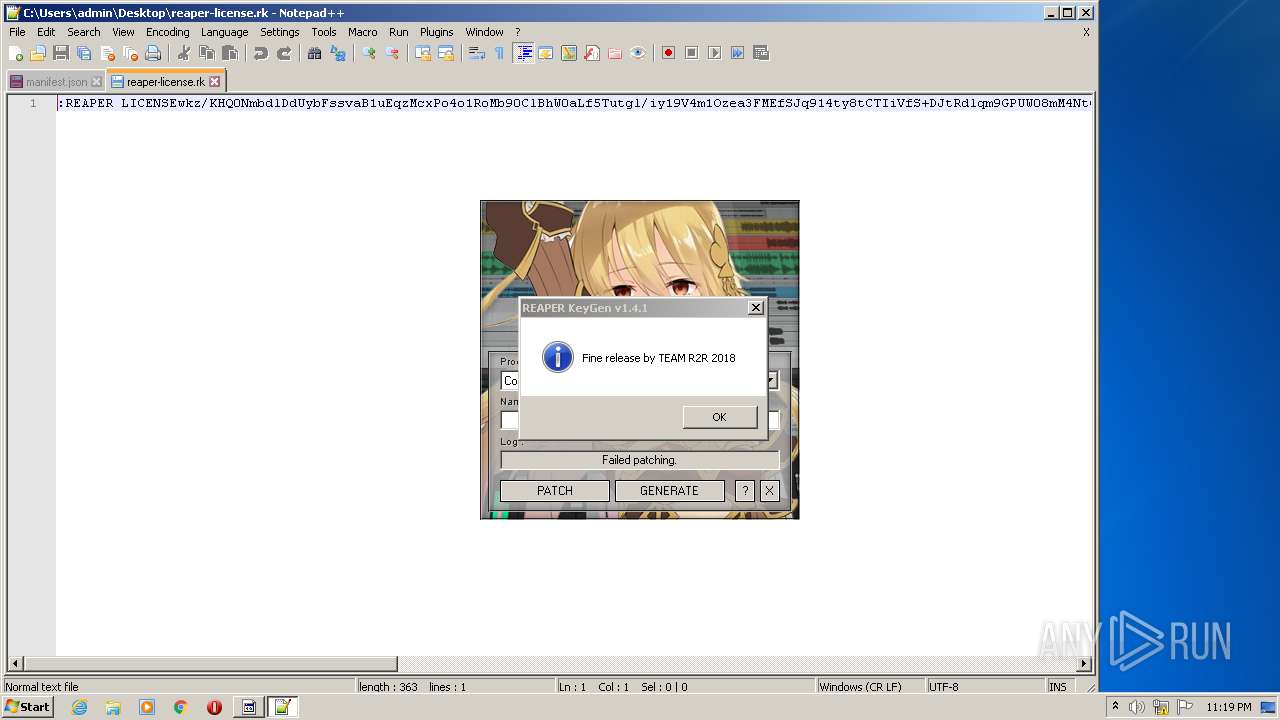Click OK in the KeyGen dialog
1280x720 pixels.
(x=719, y=417)
